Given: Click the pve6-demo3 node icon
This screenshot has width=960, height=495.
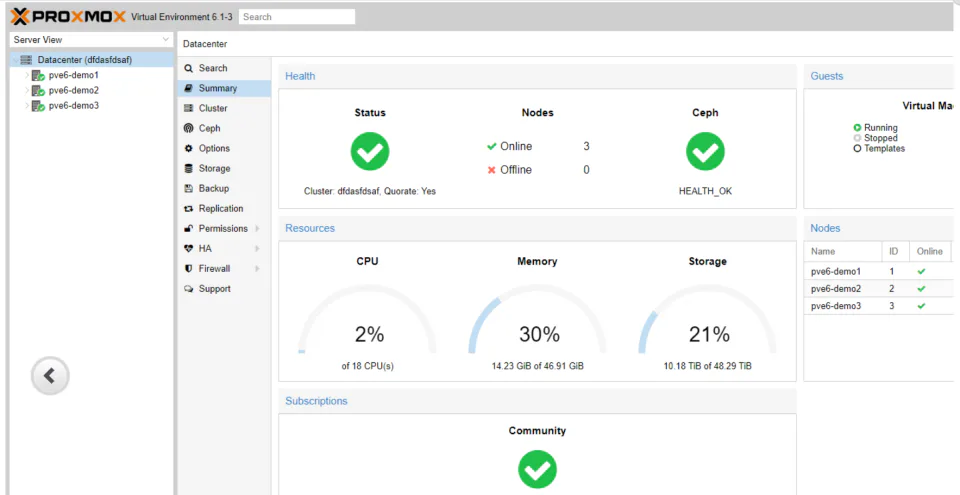Looking at the screenshot, I should pyautogui.click(x=39, y=106).
